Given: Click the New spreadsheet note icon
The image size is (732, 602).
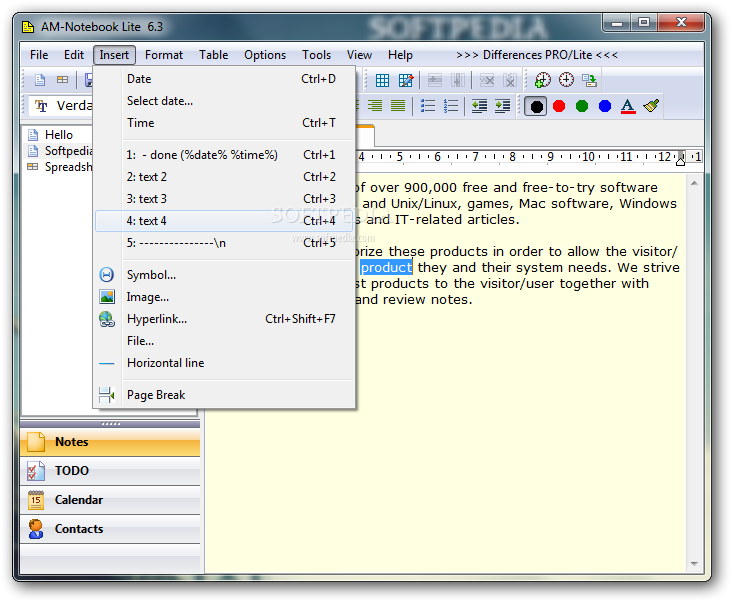Looking at the screenshot, I should tap(62, 80).
